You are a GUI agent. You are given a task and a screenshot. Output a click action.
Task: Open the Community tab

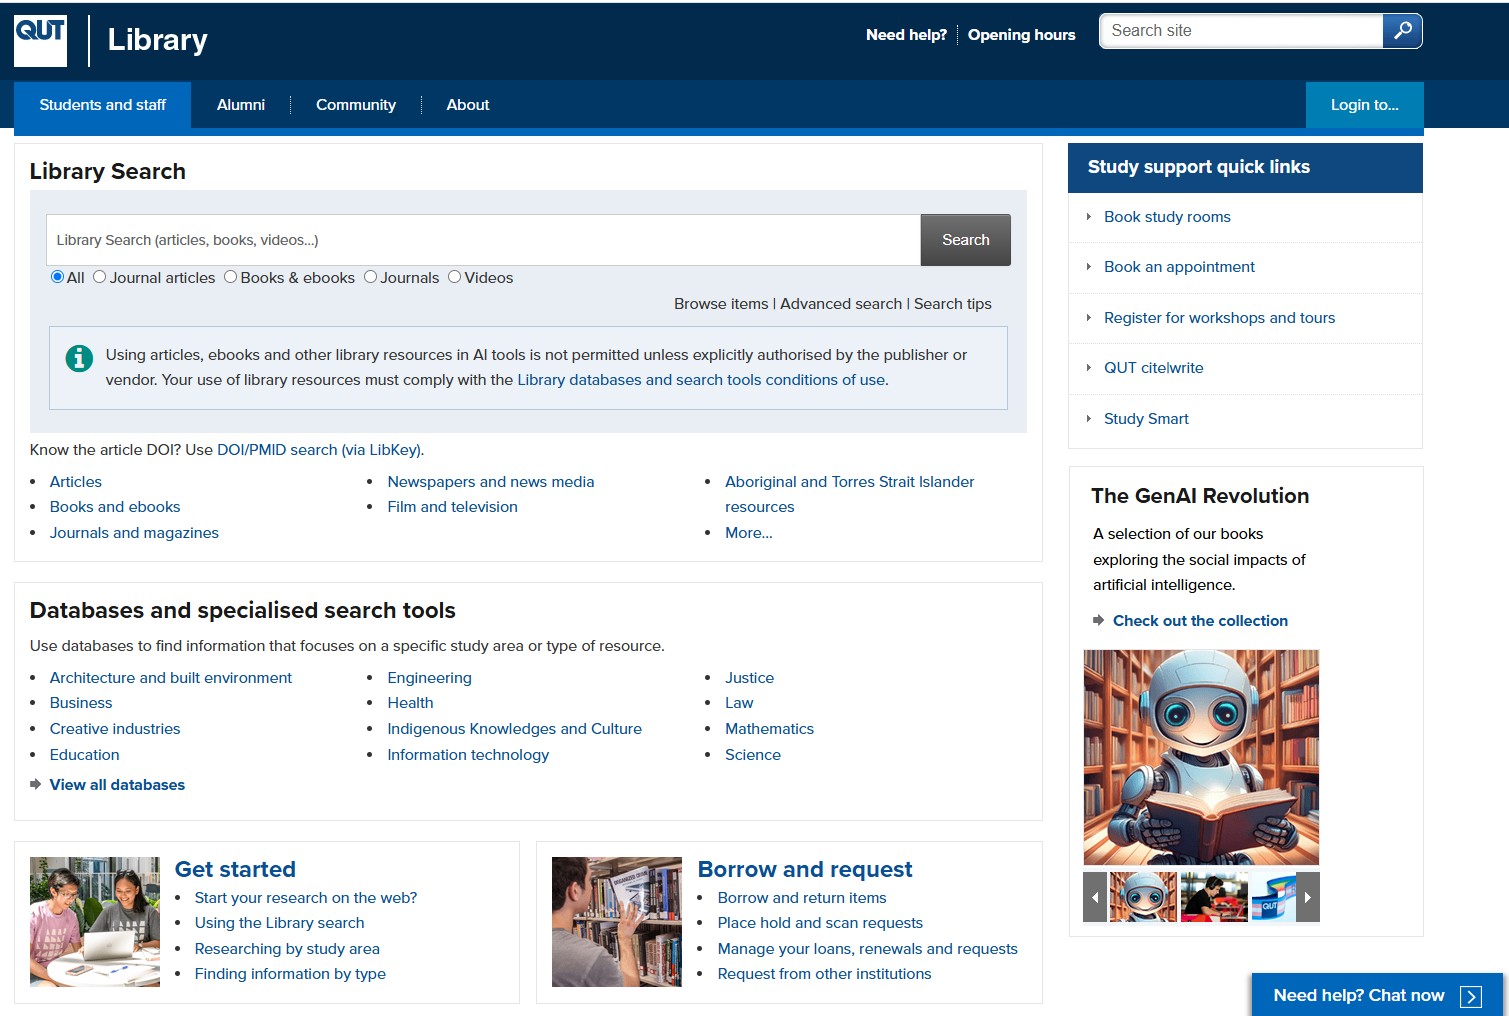tap(356, 104)
